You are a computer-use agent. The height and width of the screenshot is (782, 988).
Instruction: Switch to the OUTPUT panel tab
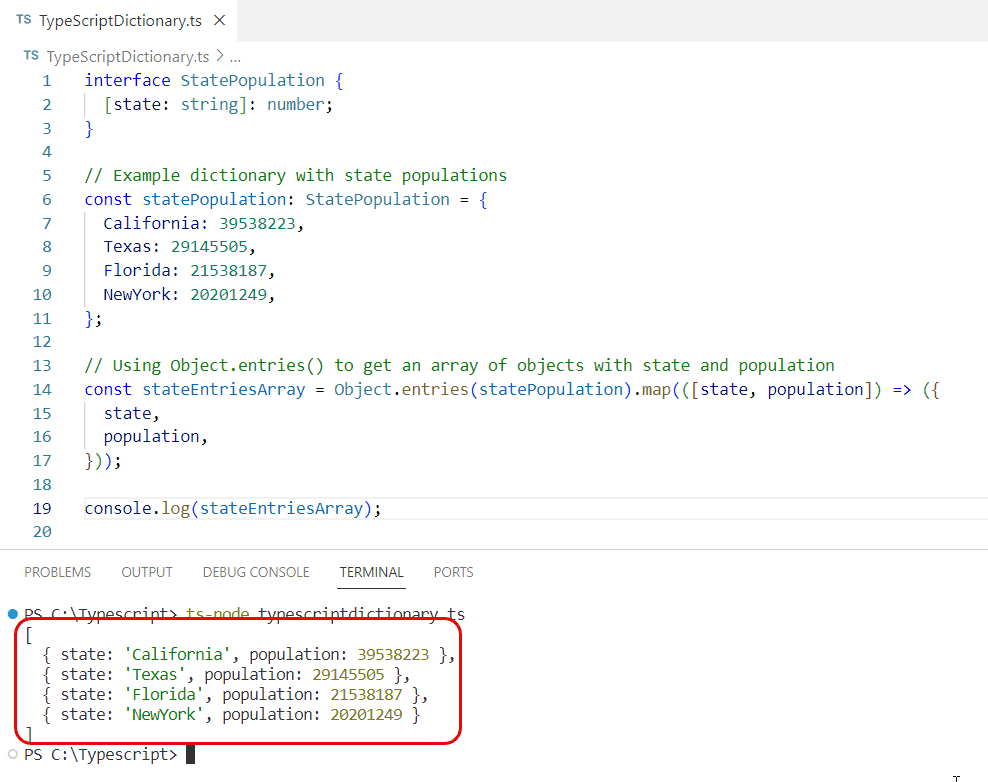147,572
